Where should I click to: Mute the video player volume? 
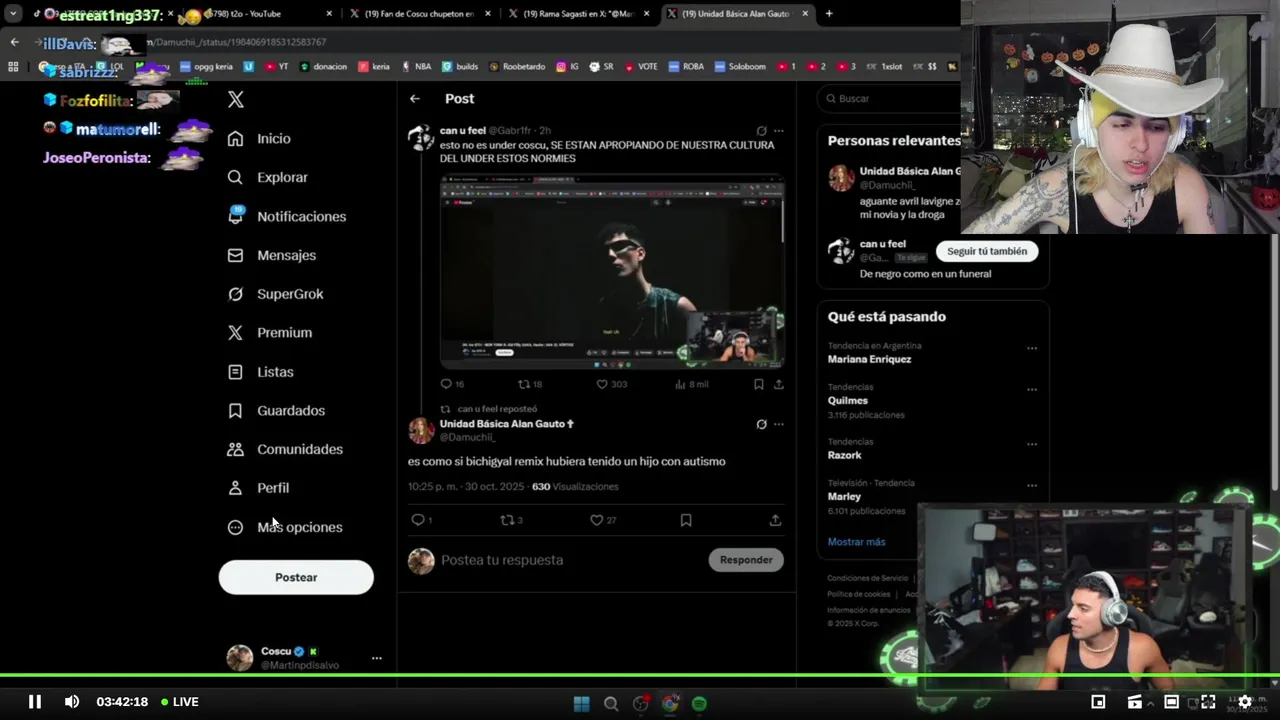click(x=72, y=702)
